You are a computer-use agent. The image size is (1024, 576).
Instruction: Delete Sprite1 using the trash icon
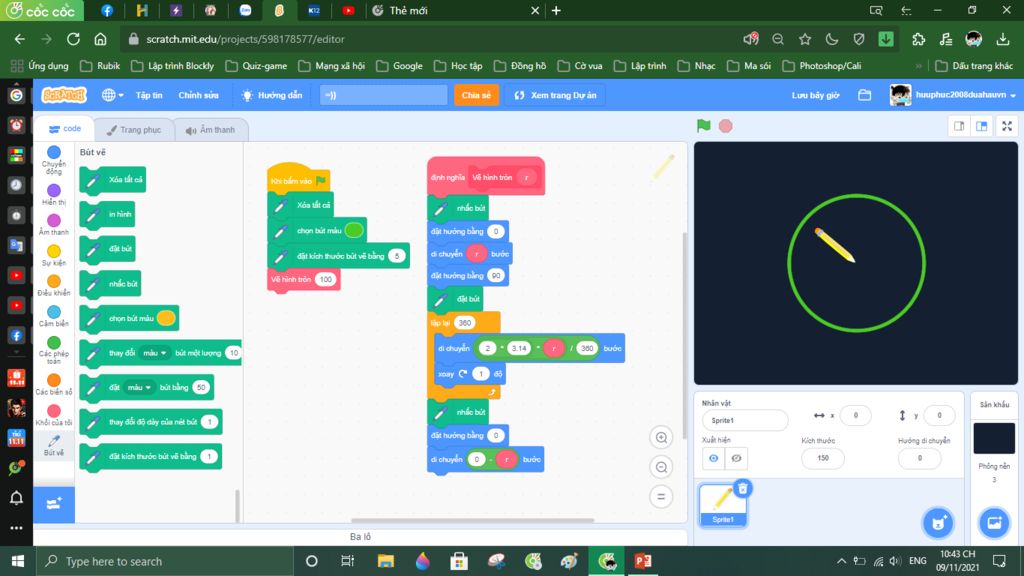click(x=742, y=488)
